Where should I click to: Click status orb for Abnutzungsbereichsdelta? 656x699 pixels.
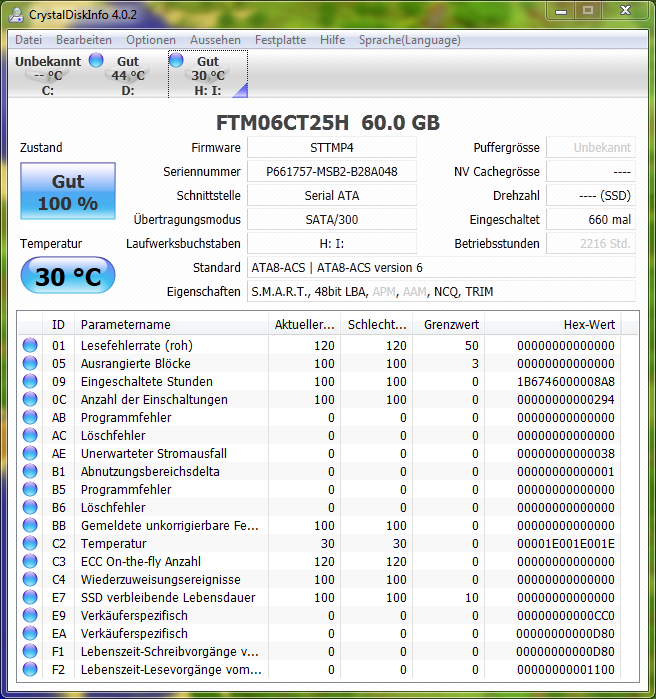(30, 471)
